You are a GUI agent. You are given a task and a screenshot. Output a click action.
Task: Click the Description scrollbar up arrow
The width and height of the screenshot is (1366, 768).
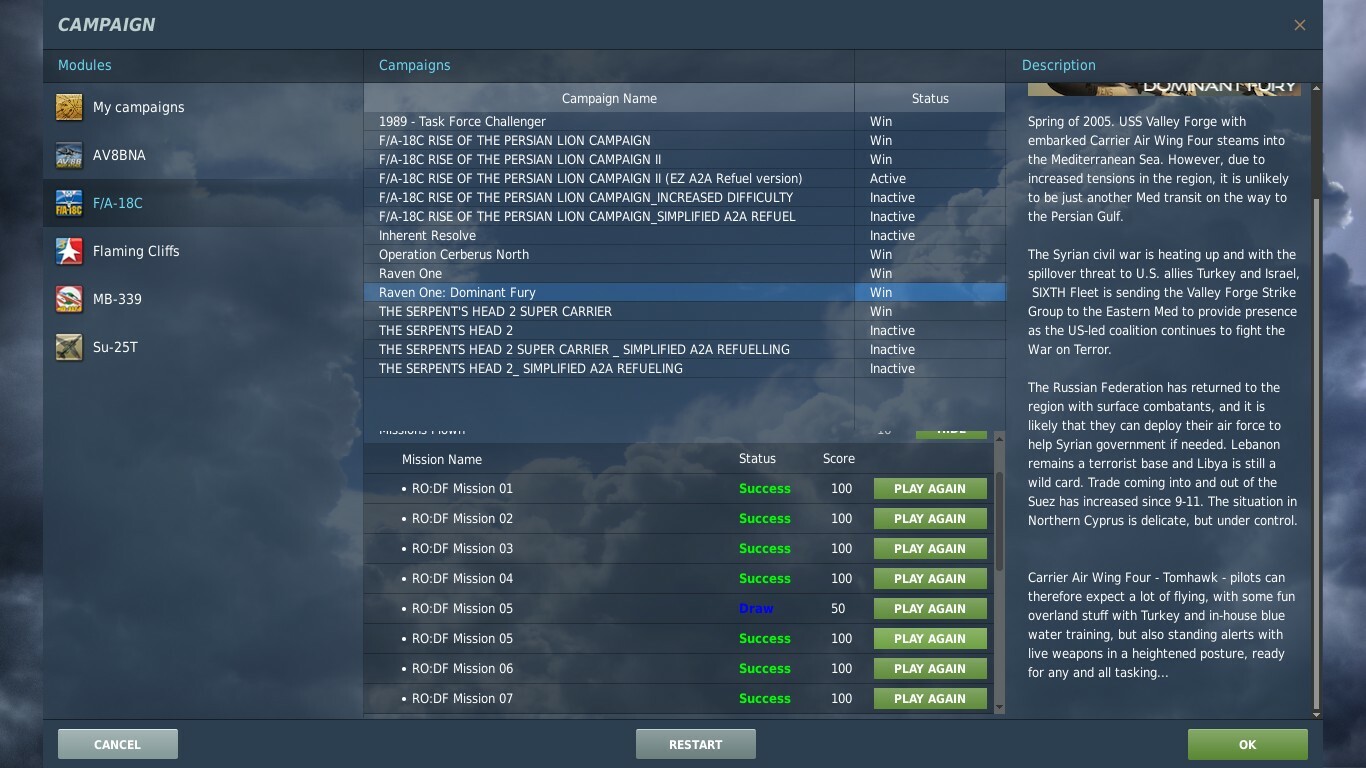click(1316, 89)
